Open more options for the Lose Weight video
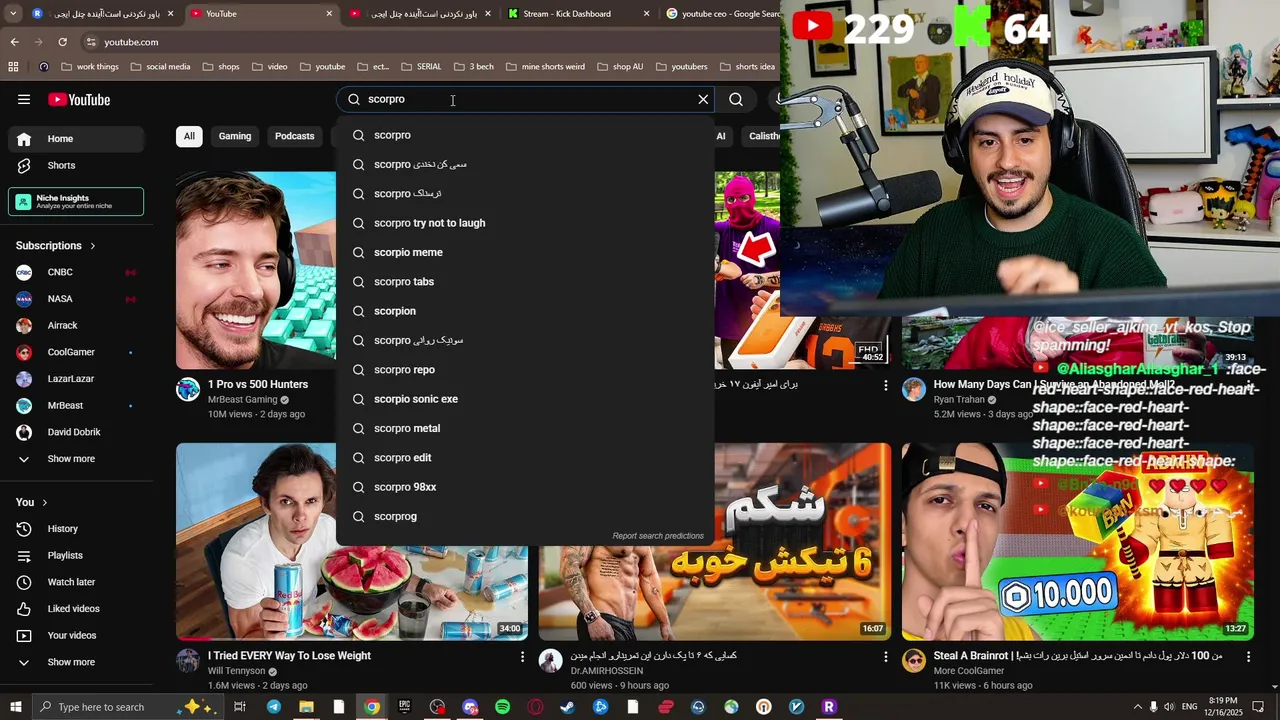 pos(522,657)
